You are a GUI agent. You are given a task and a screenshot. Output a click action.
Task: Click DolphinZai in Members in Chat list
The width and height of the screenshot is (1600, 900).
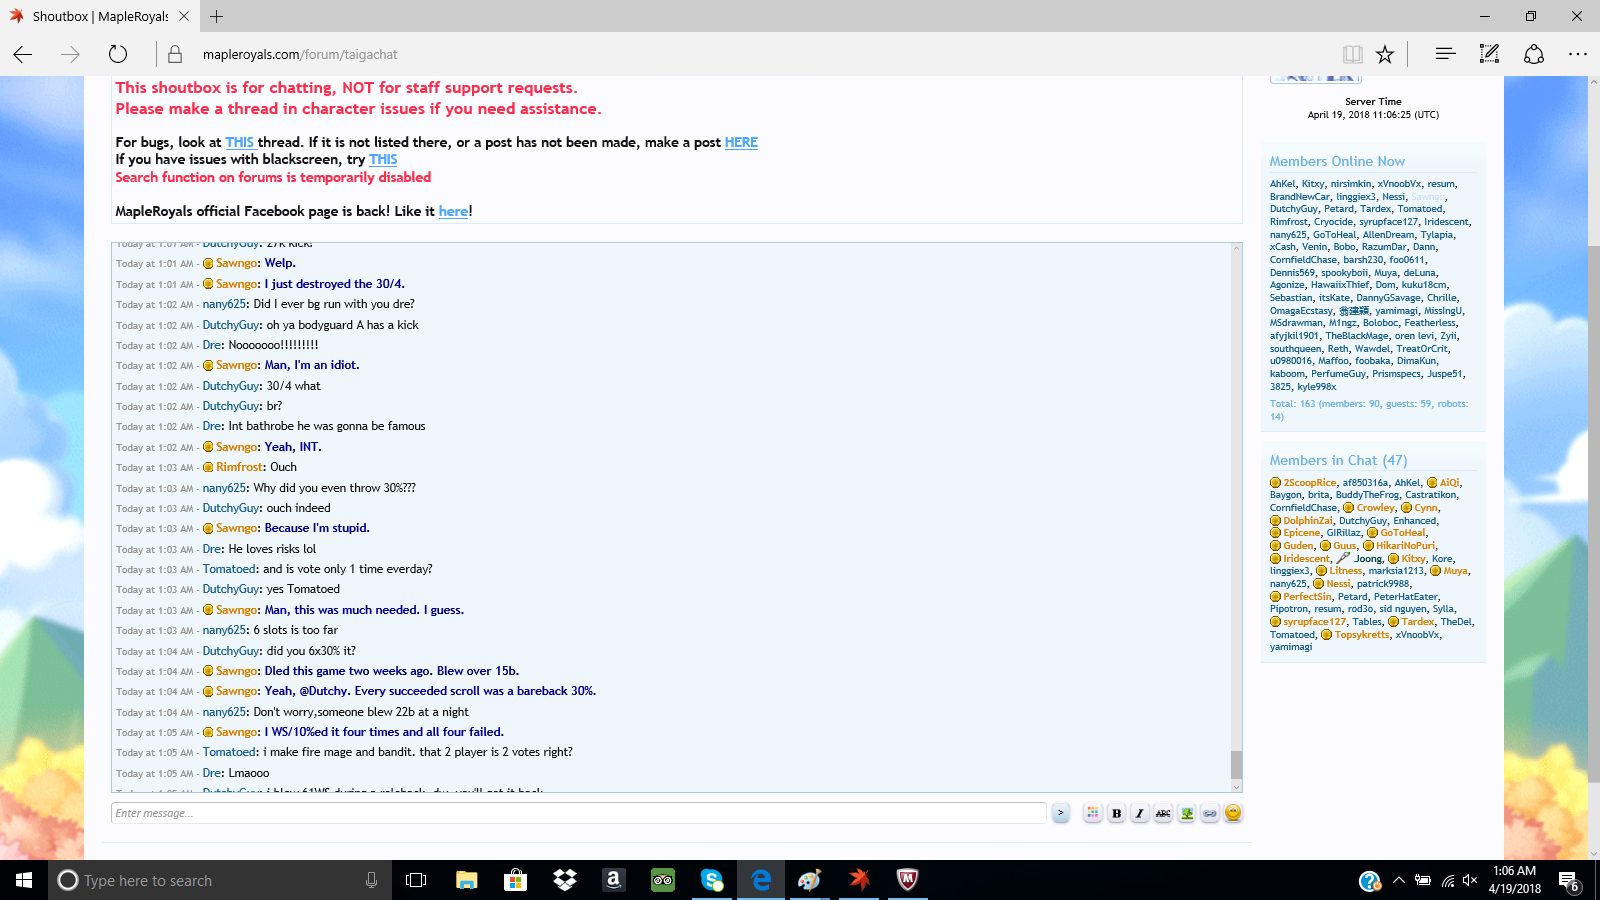1308,521
